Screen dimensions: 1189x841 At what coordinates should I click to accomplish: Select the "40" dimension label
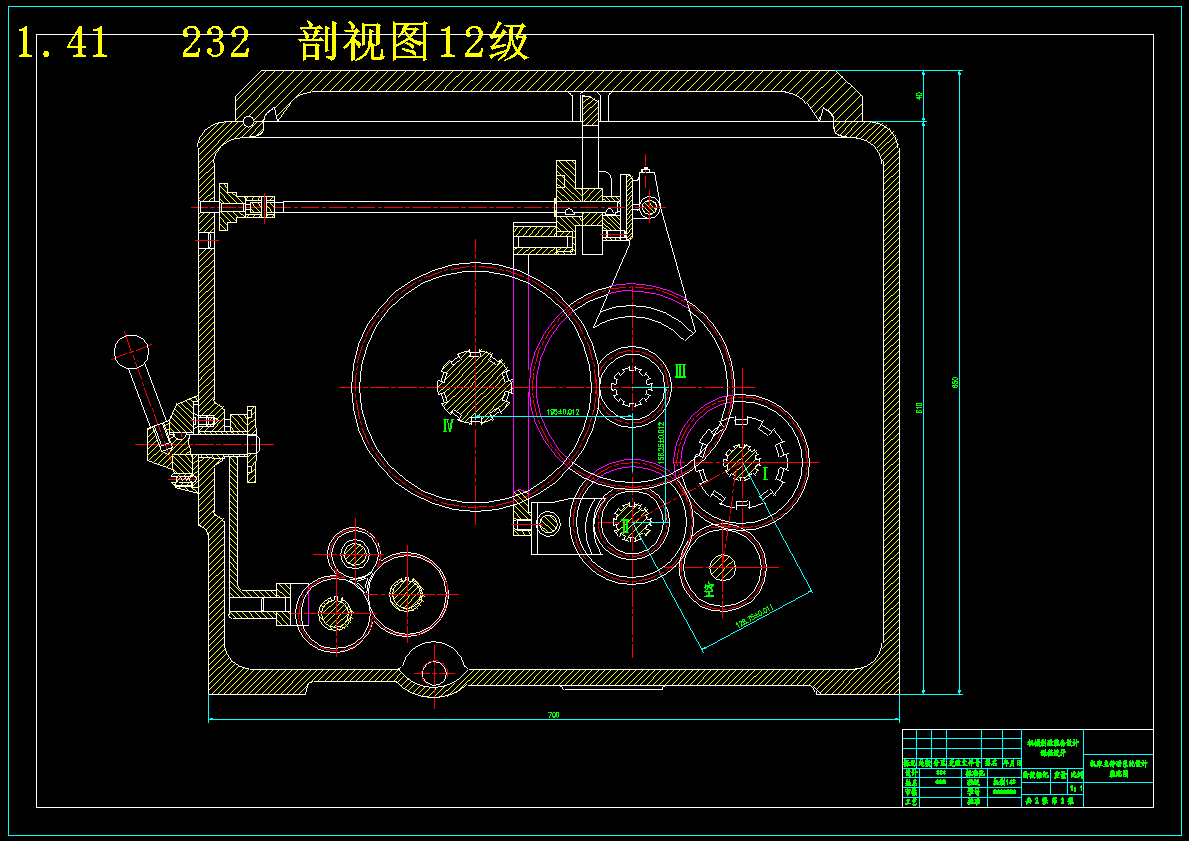pyautogui.click(x=920, y=96)
